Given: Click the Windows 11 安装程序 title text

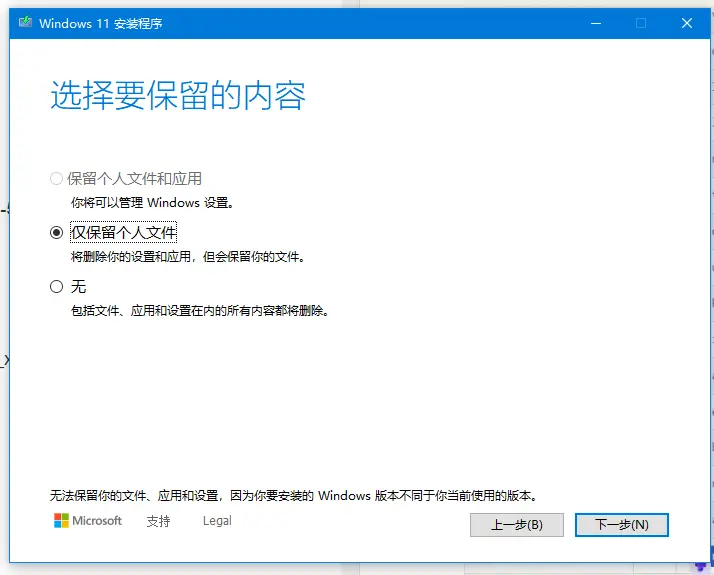Looking at the screenshot, I should click(x=101, y=23).
